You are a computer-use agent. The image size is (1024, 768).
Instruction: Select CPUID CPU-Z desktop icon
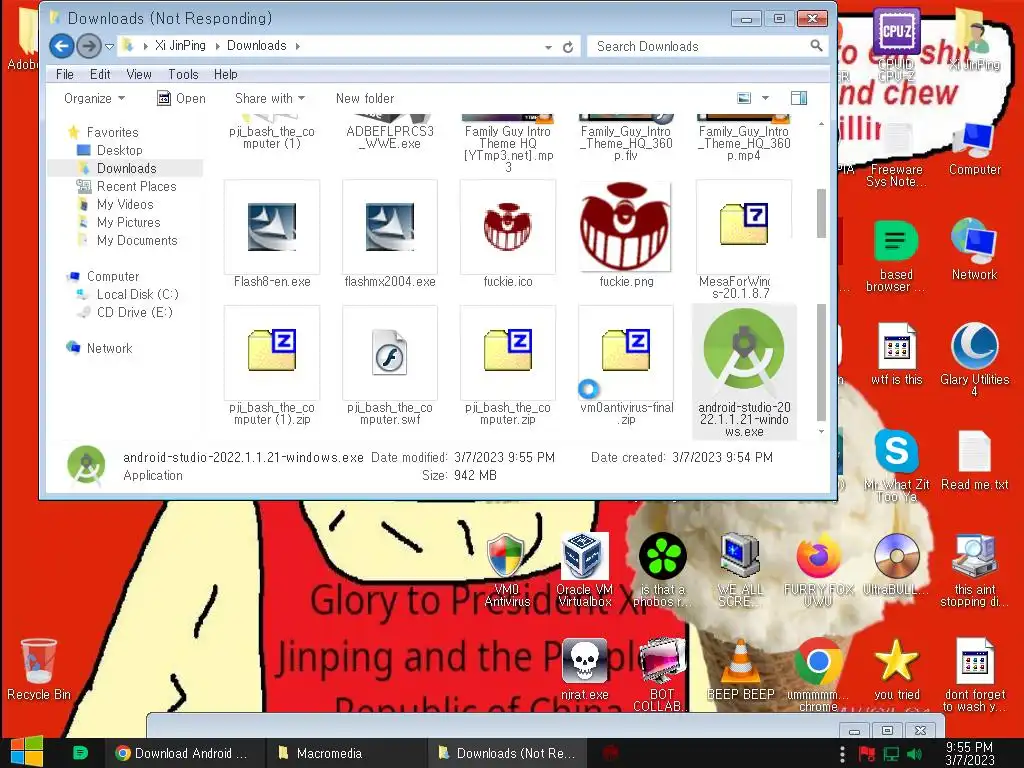click(896, 46)
